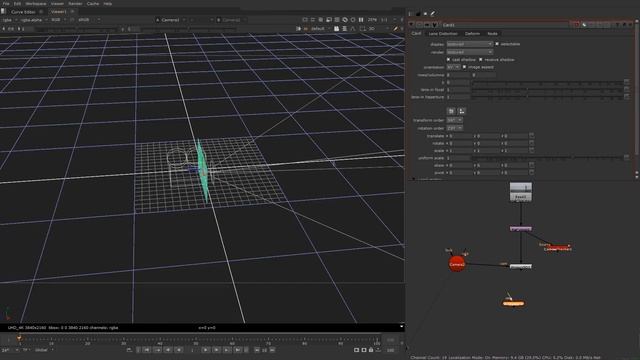Open the lens-in focal animation menu button
640x360 pixels.
(x=627, y=90)
